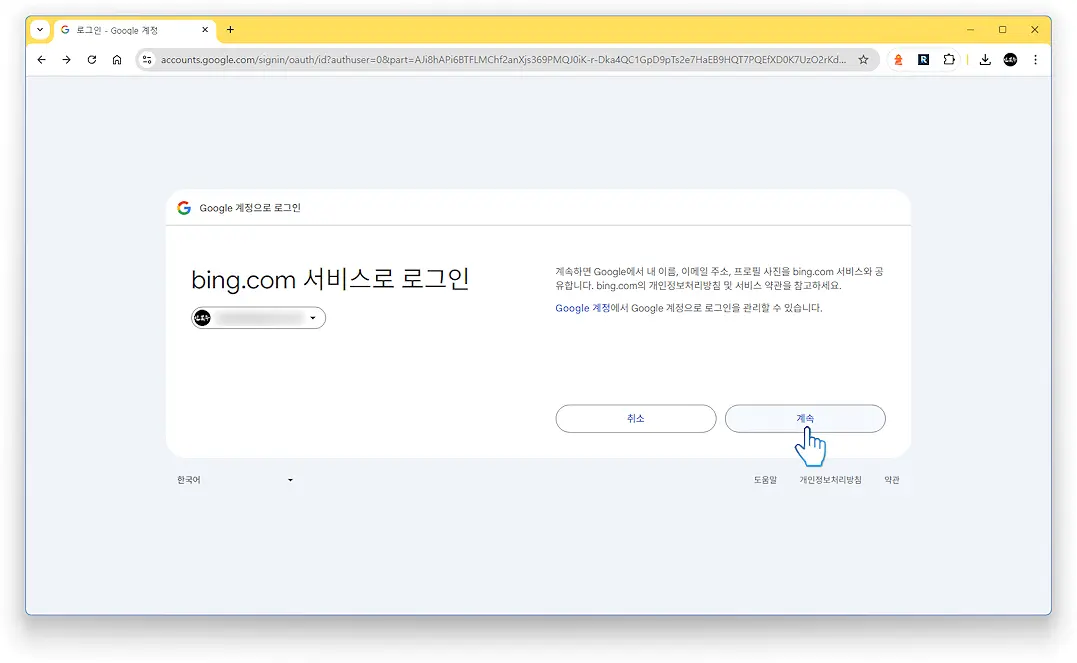
Task: Refresh the current page
Action: 91,59
